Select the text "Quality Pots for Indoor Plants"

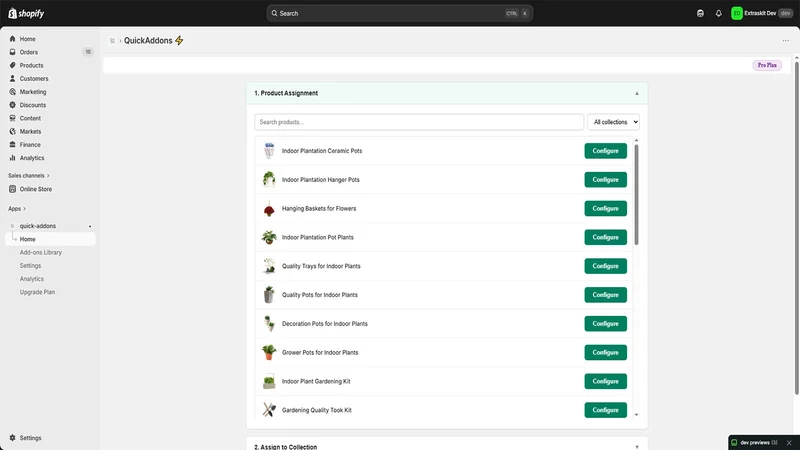(x=320, y=295)
